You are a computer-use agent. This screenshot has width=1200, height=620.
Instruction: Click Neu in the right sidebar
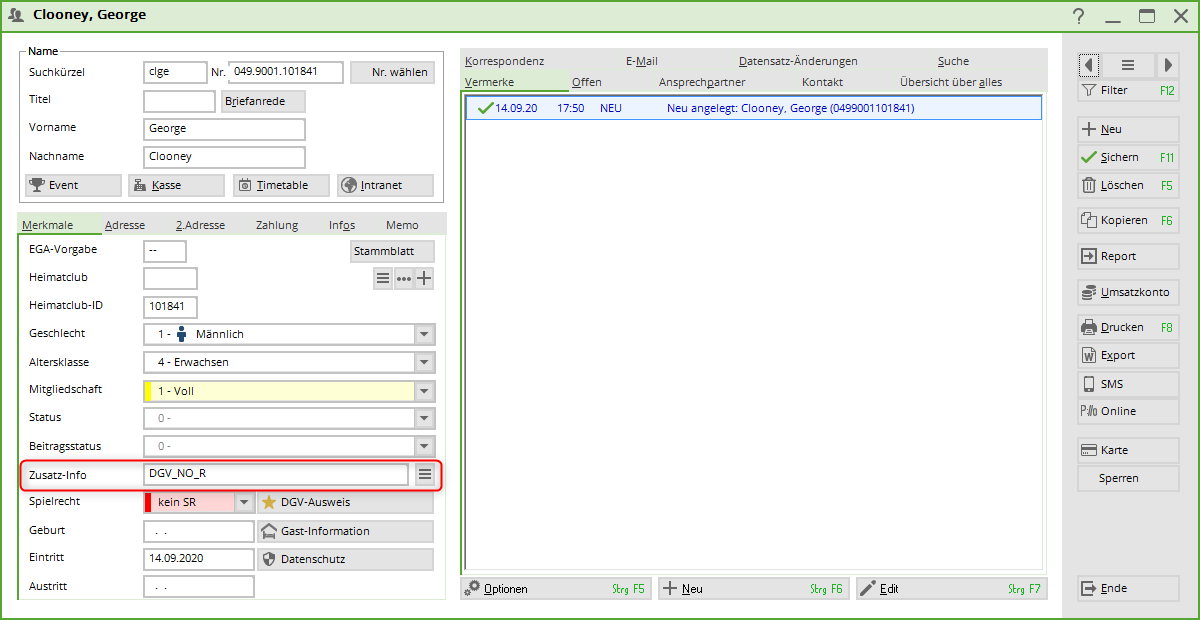(x=1127, y=129)
